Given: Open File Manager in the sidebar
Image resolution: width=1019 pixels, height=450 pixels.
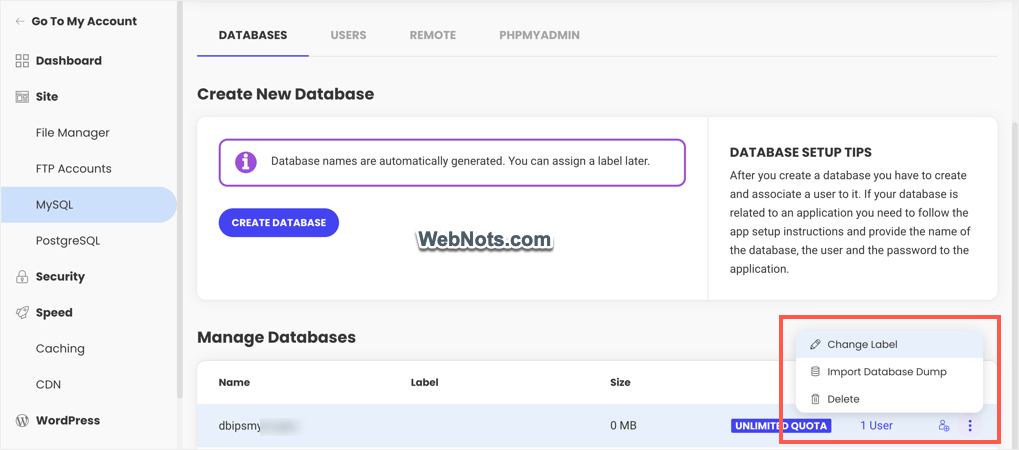Looking at the screenshot, I should [x=72, y=133].
